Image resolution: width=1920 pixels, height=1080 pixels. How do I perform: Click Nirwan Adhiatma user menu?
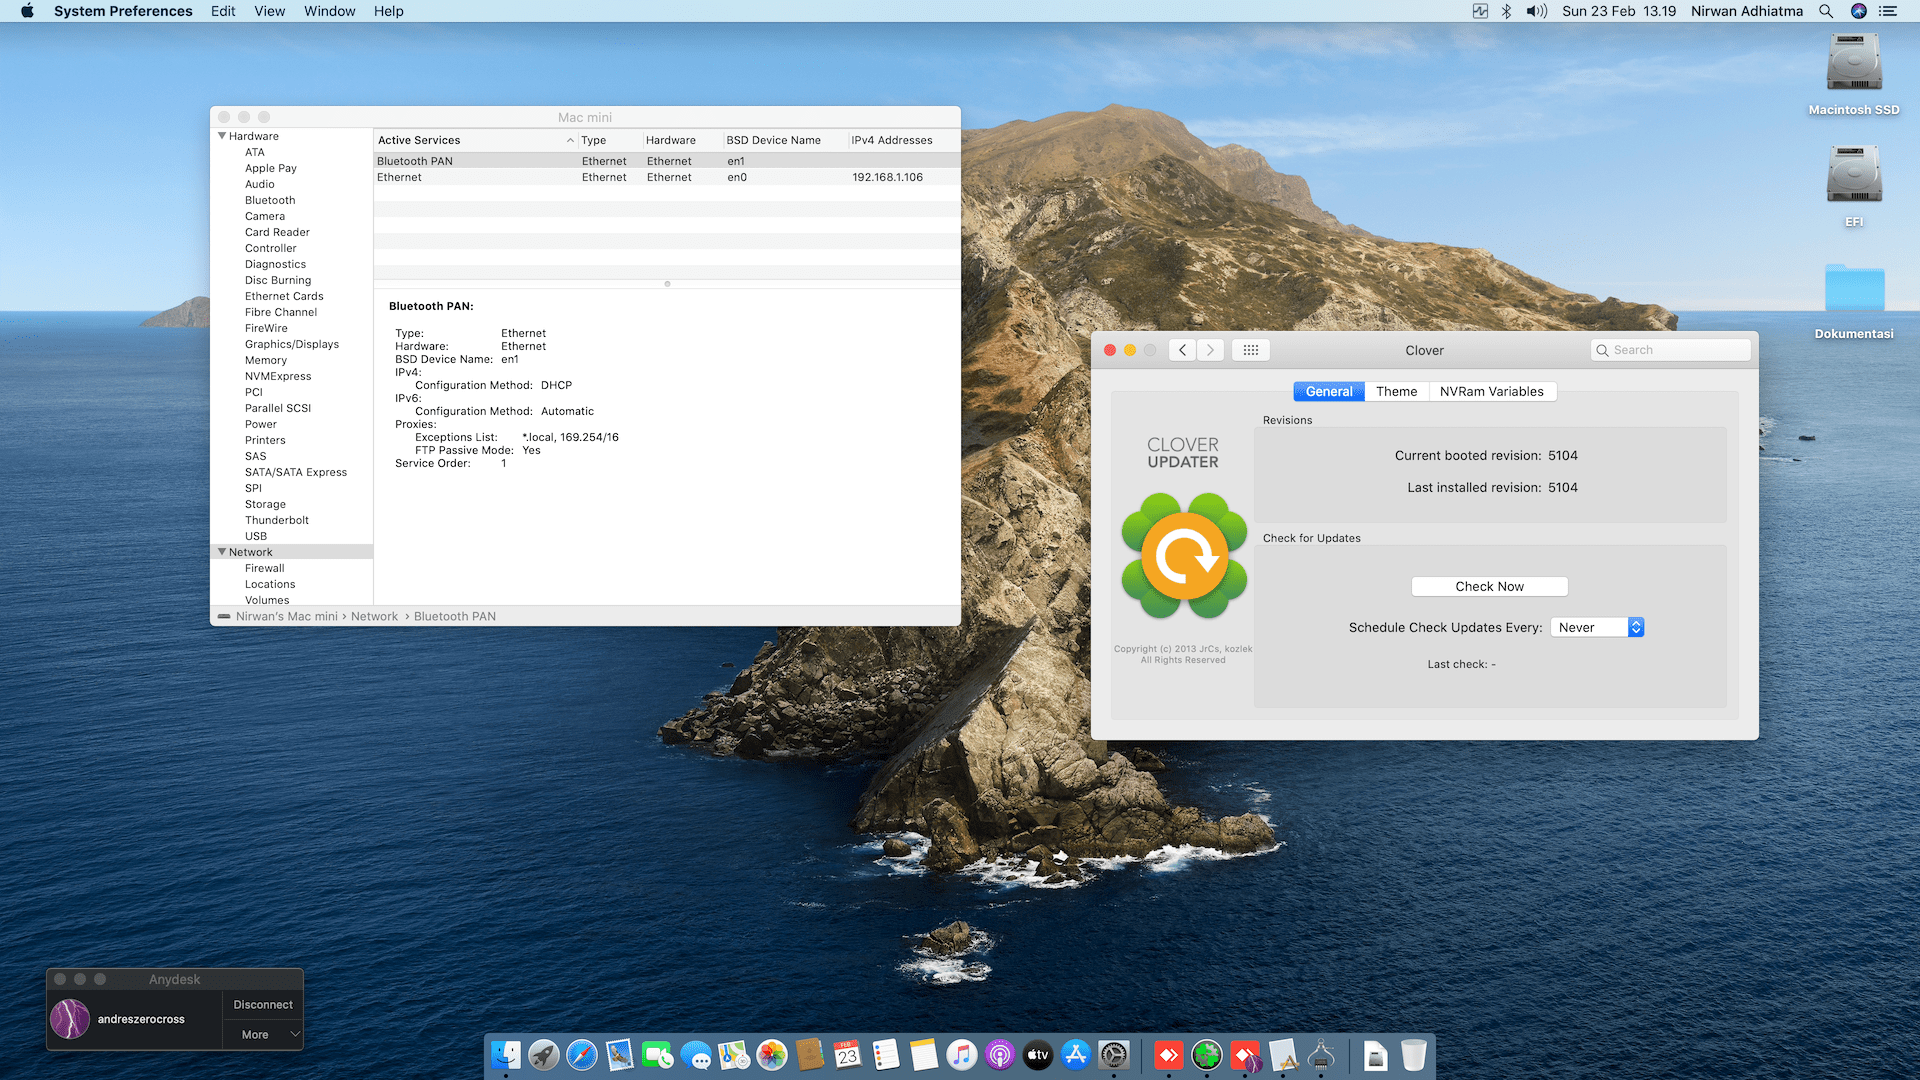tap(1747, 11)
